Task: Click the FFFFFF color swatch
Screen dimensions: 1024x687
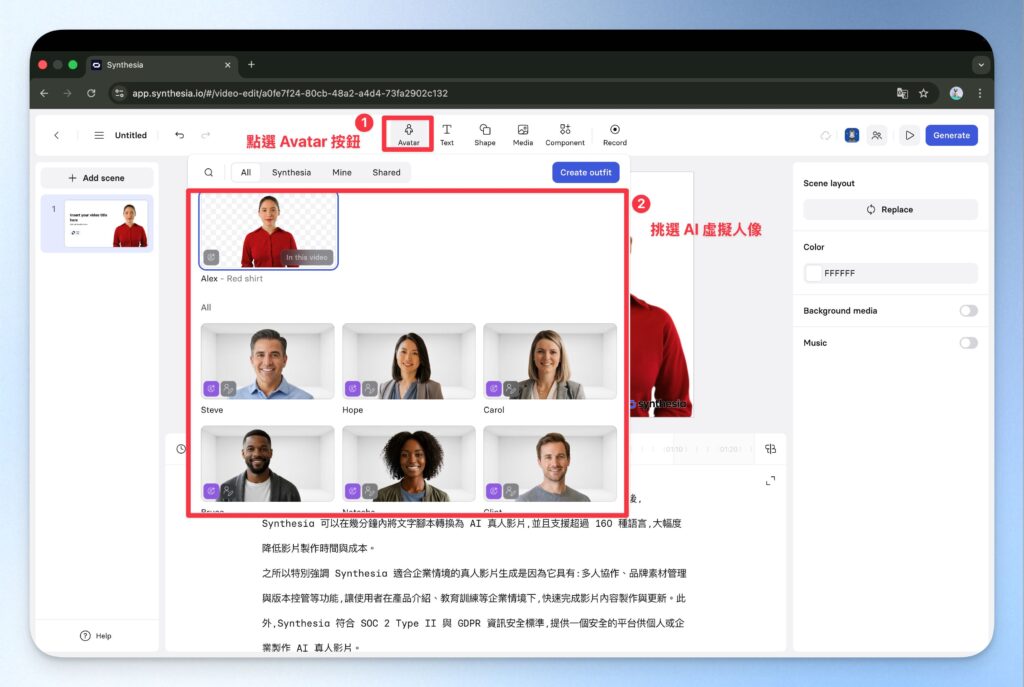Action: click(x=814, y=273)
